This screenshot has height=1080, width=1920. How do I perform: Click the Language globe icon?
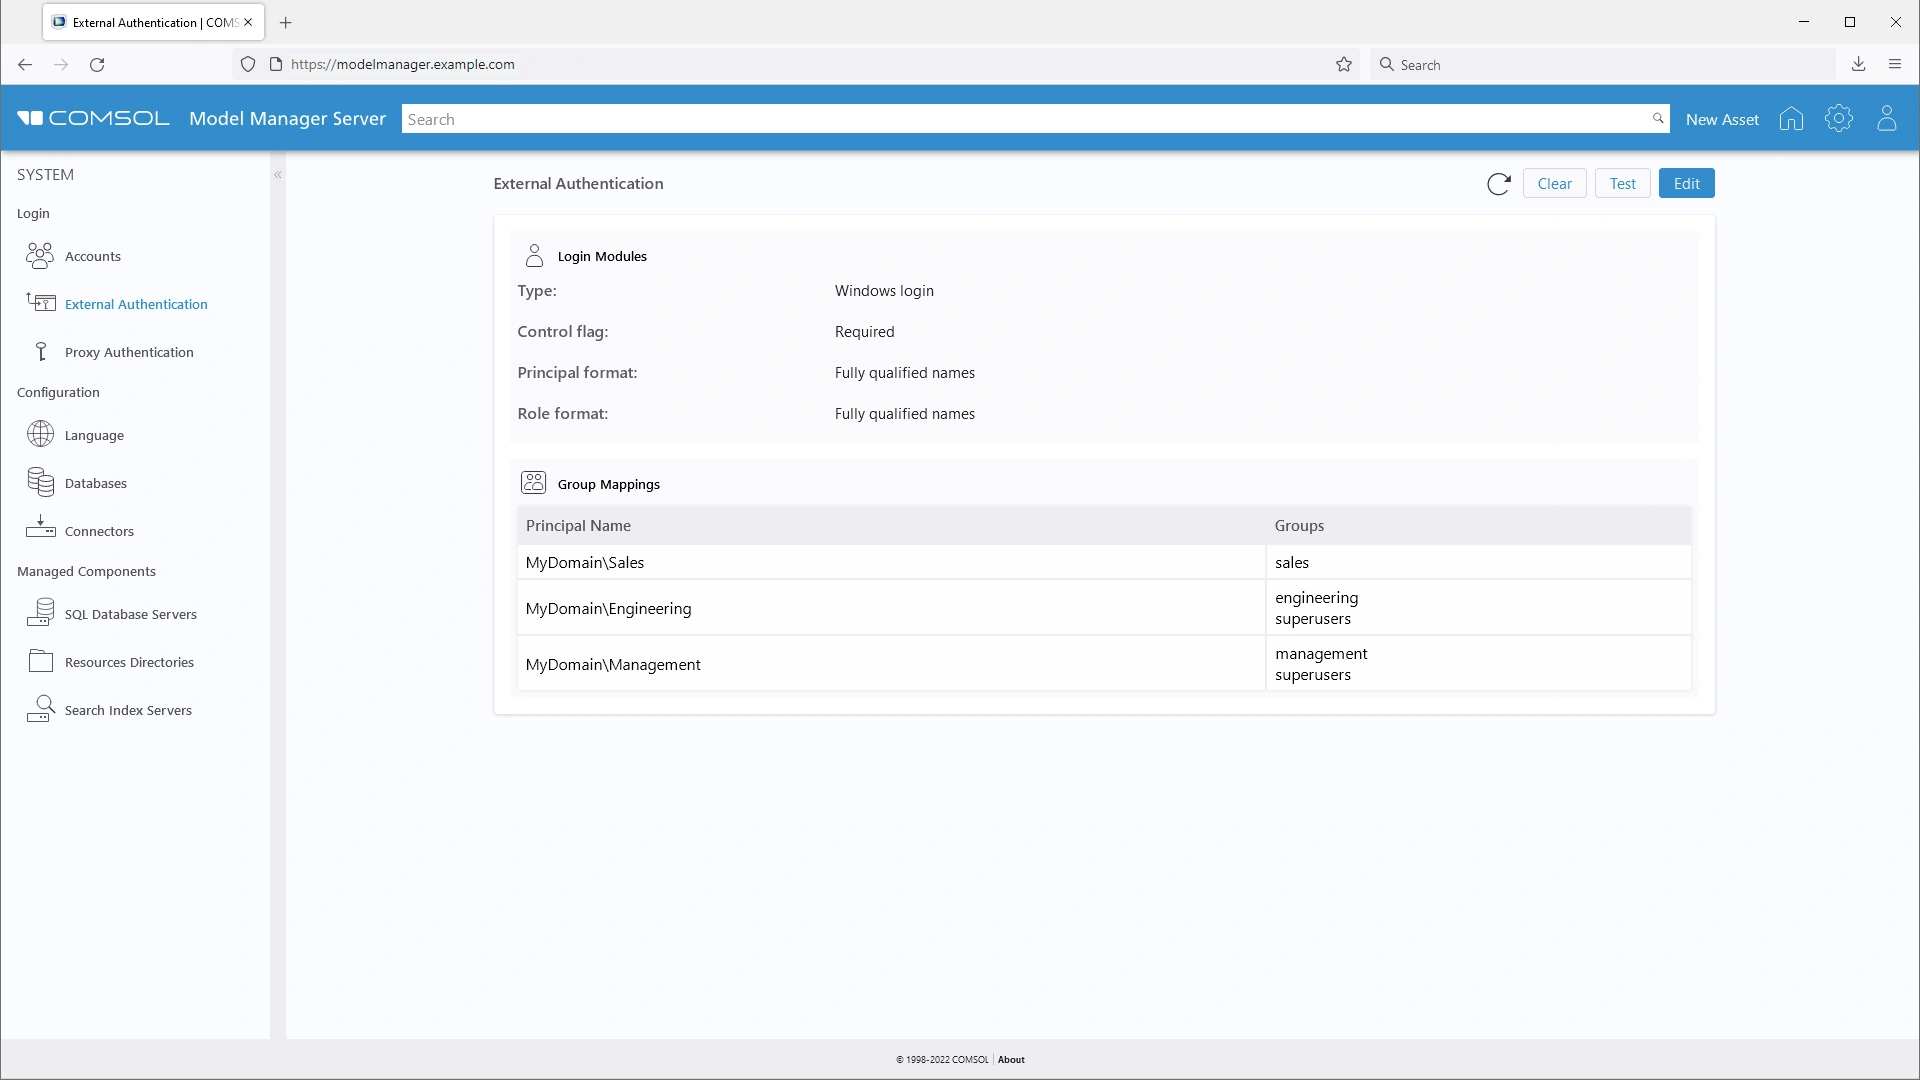40,434
